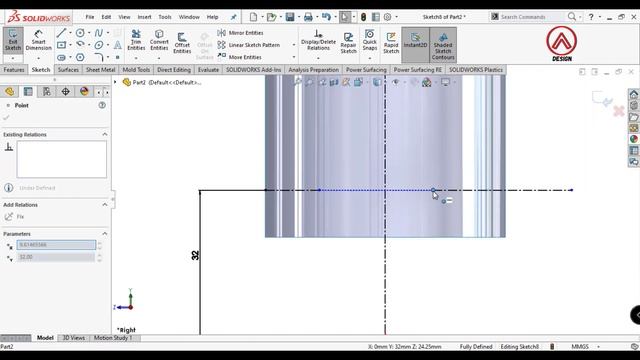Screen dimensions: 640x360
Task: Click the Rebuild traffic light icon
Action: [x=363, y=17]
